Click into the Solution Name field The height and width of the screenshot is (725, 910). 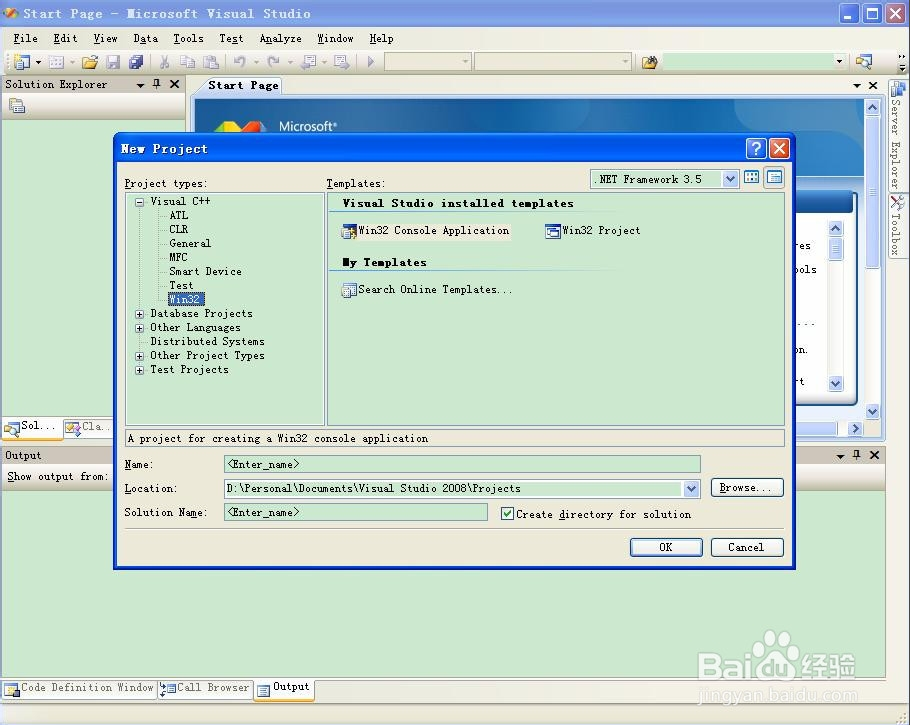(x=355, y=512)
